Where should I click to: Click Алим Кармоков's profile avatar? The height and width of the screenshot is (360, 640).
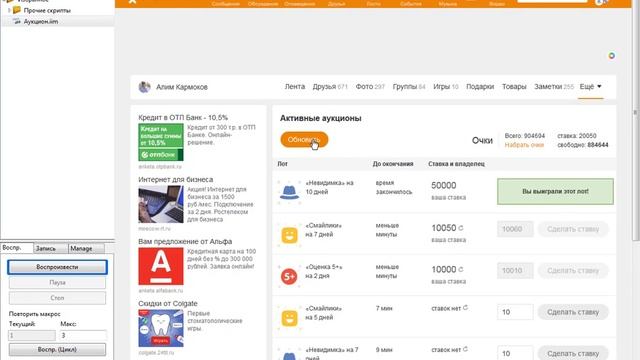coord(144,87)
